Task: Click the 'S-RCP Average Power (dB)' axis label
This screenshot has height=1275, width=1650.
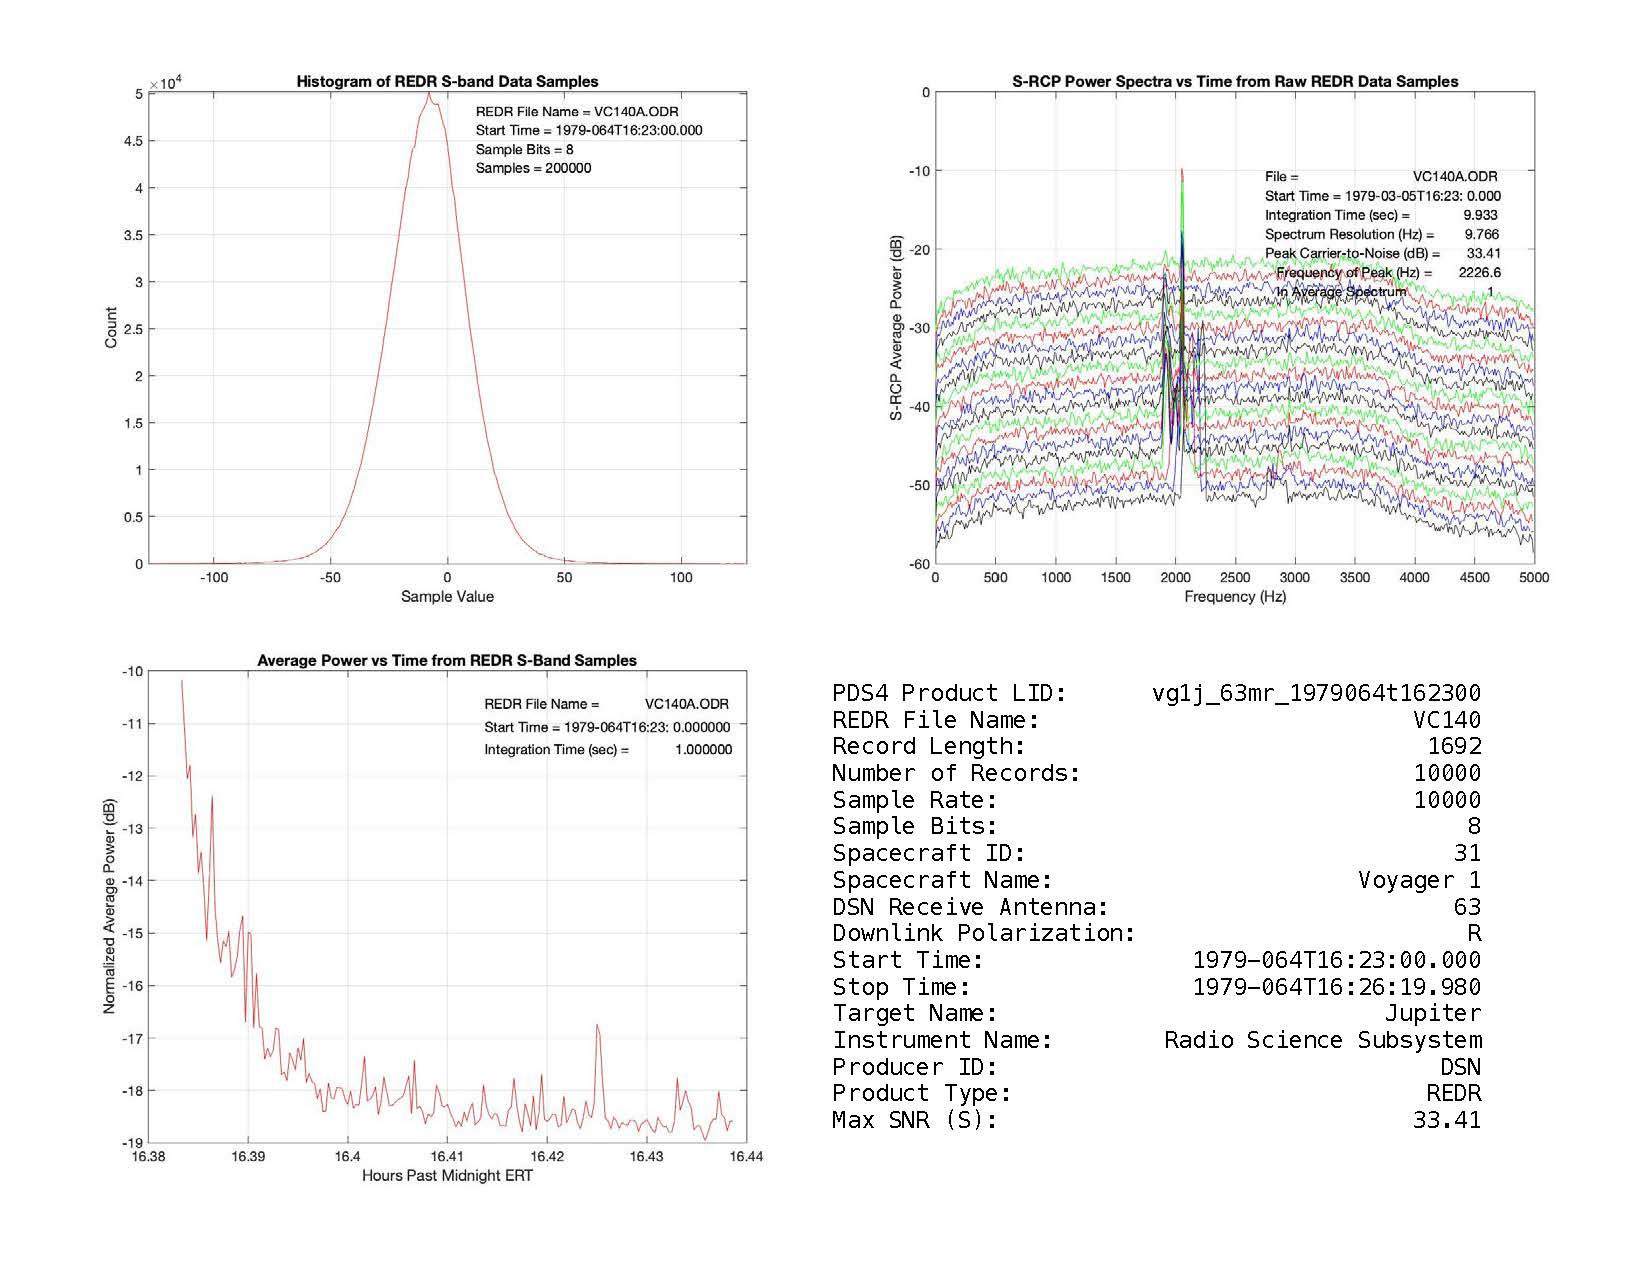Action: coord(897,328)
